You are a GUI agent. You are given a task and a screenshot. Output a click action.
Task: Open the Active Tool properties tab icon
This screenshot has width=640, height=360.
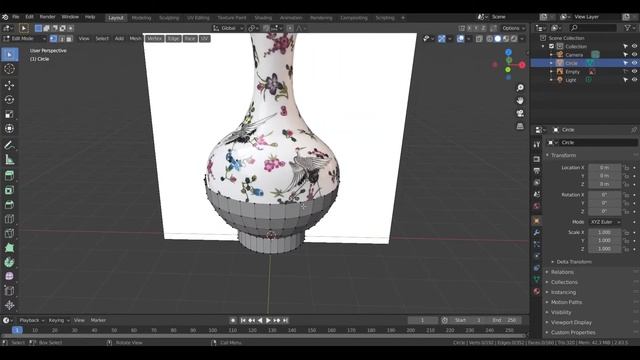[x=537, y=144]
